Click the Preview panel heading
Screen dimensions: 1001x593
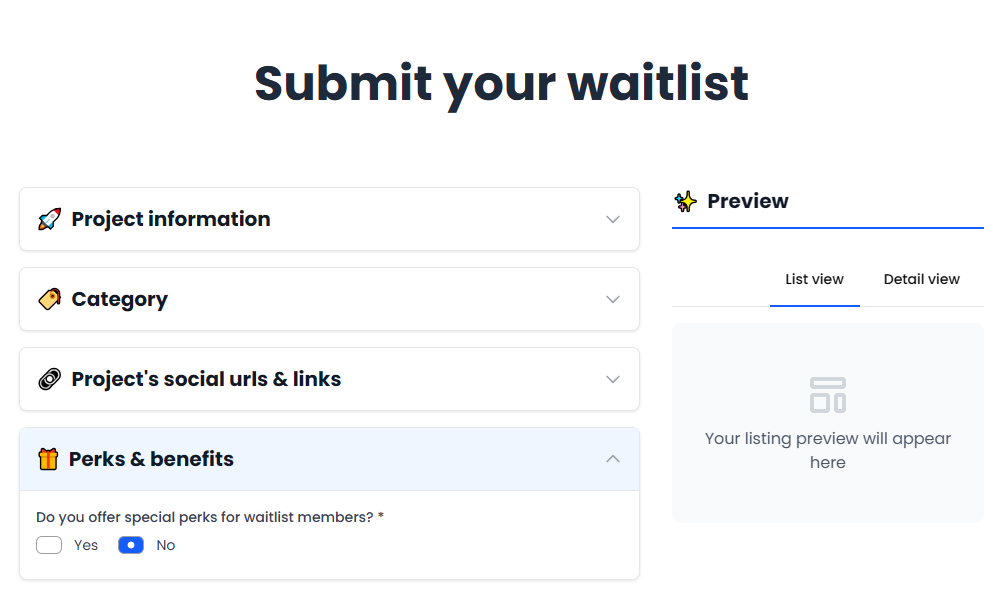pyautogui.click(x=747, y=201)
